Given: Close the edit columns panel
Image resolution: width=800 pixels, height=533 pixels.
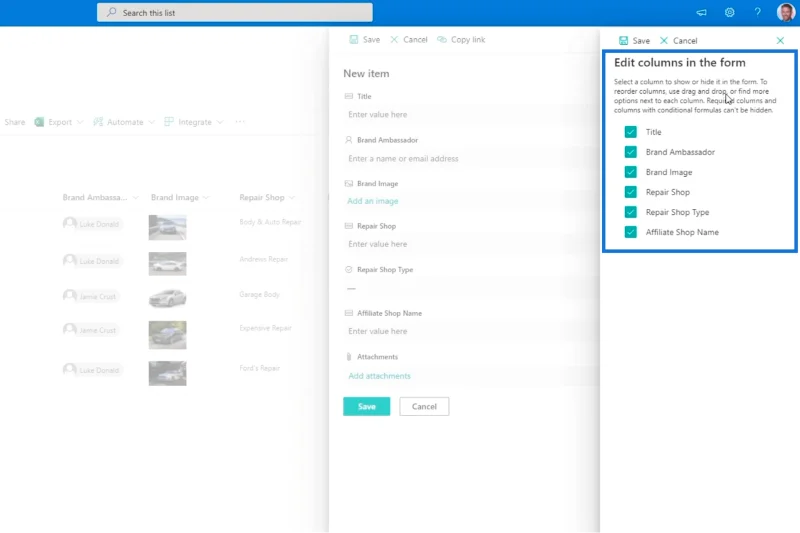Looking at the screenshot, I should [x=780, y=40].
